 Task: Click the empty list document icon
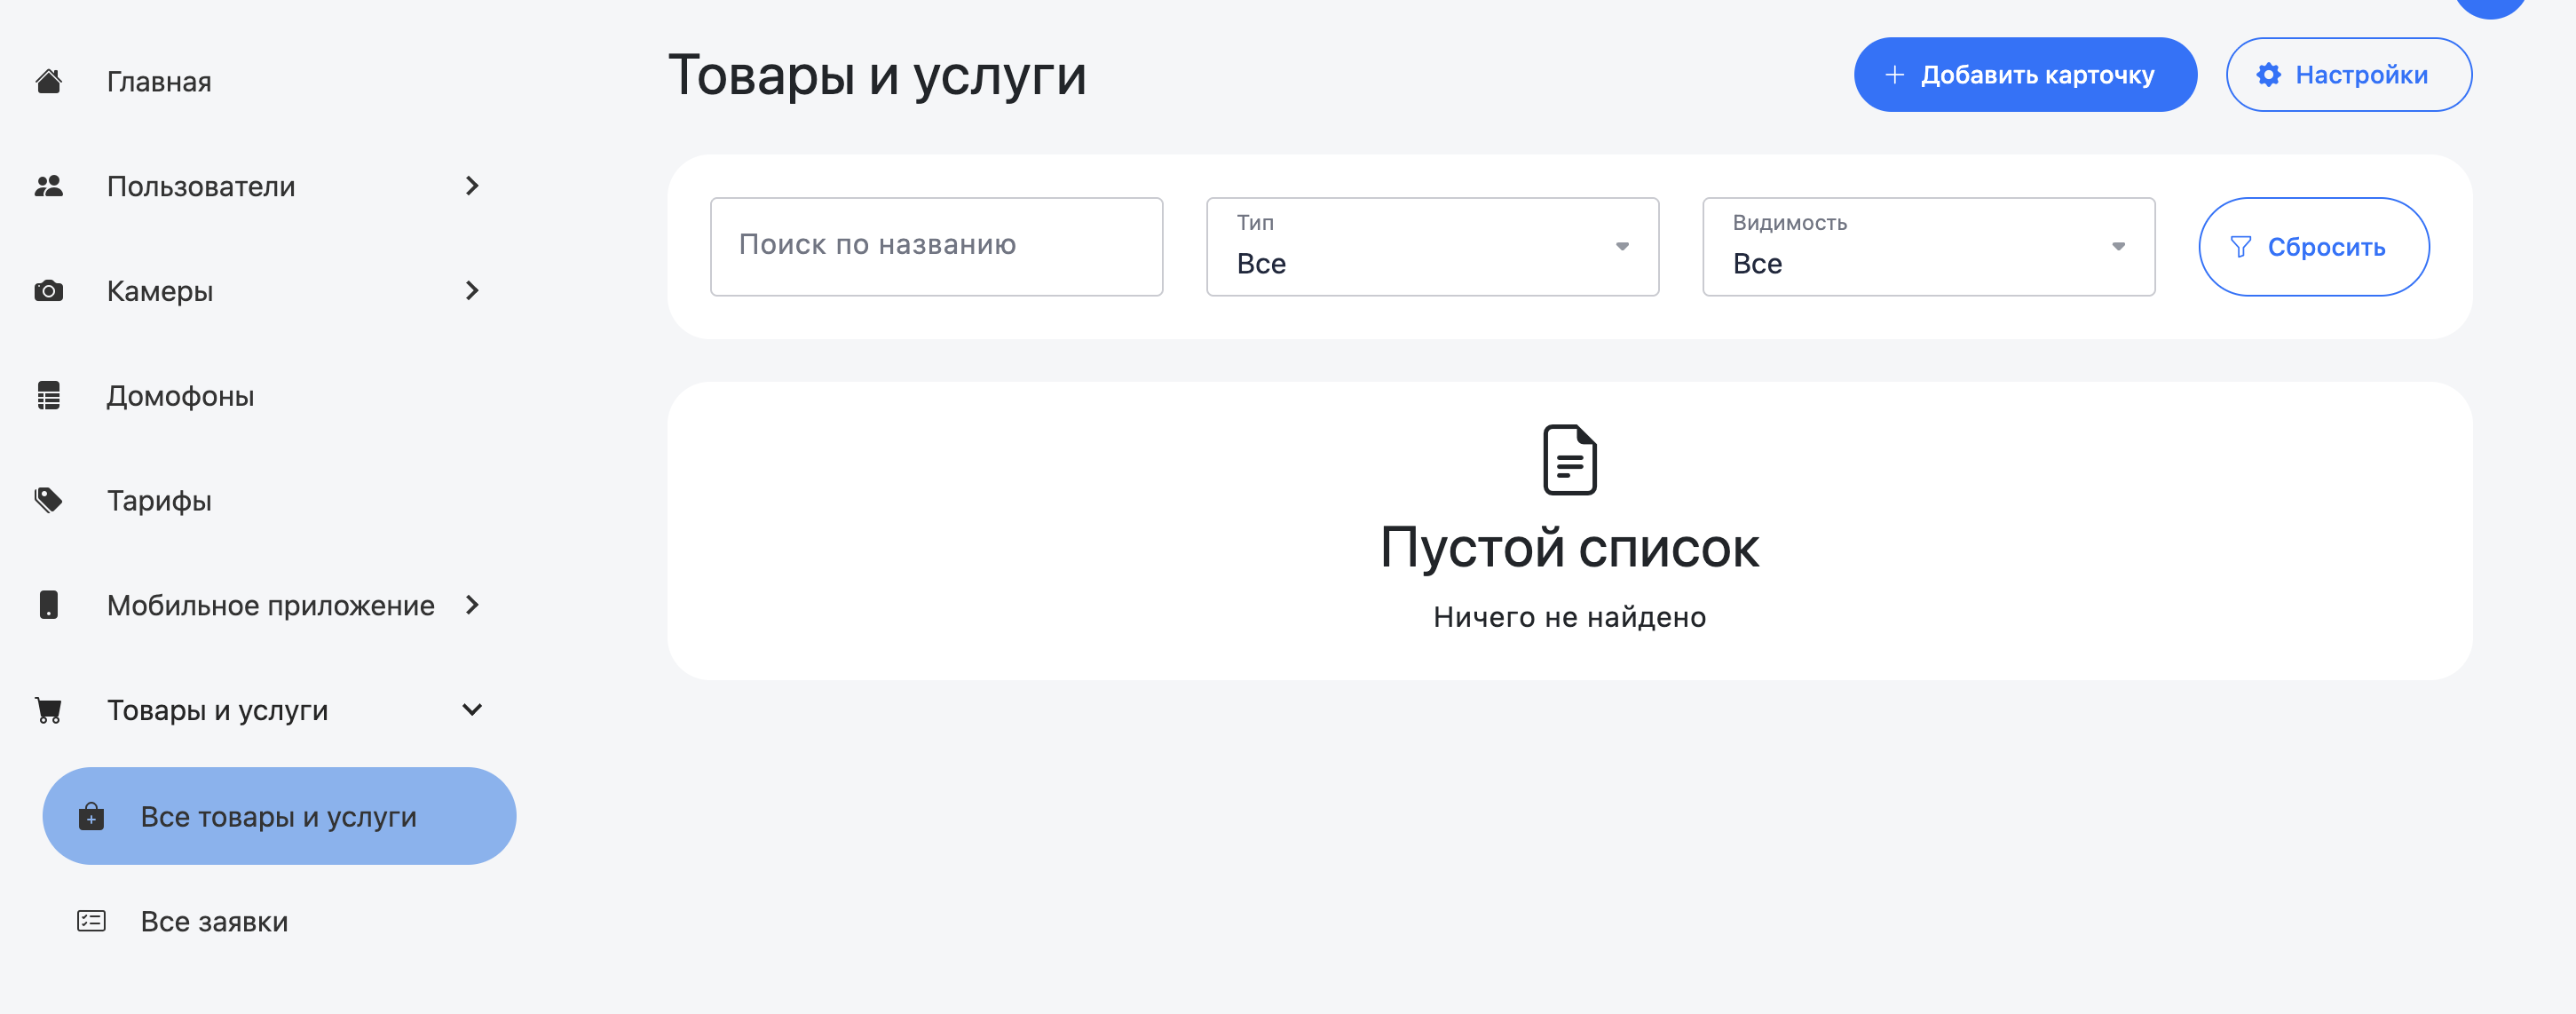[1569, 460]
